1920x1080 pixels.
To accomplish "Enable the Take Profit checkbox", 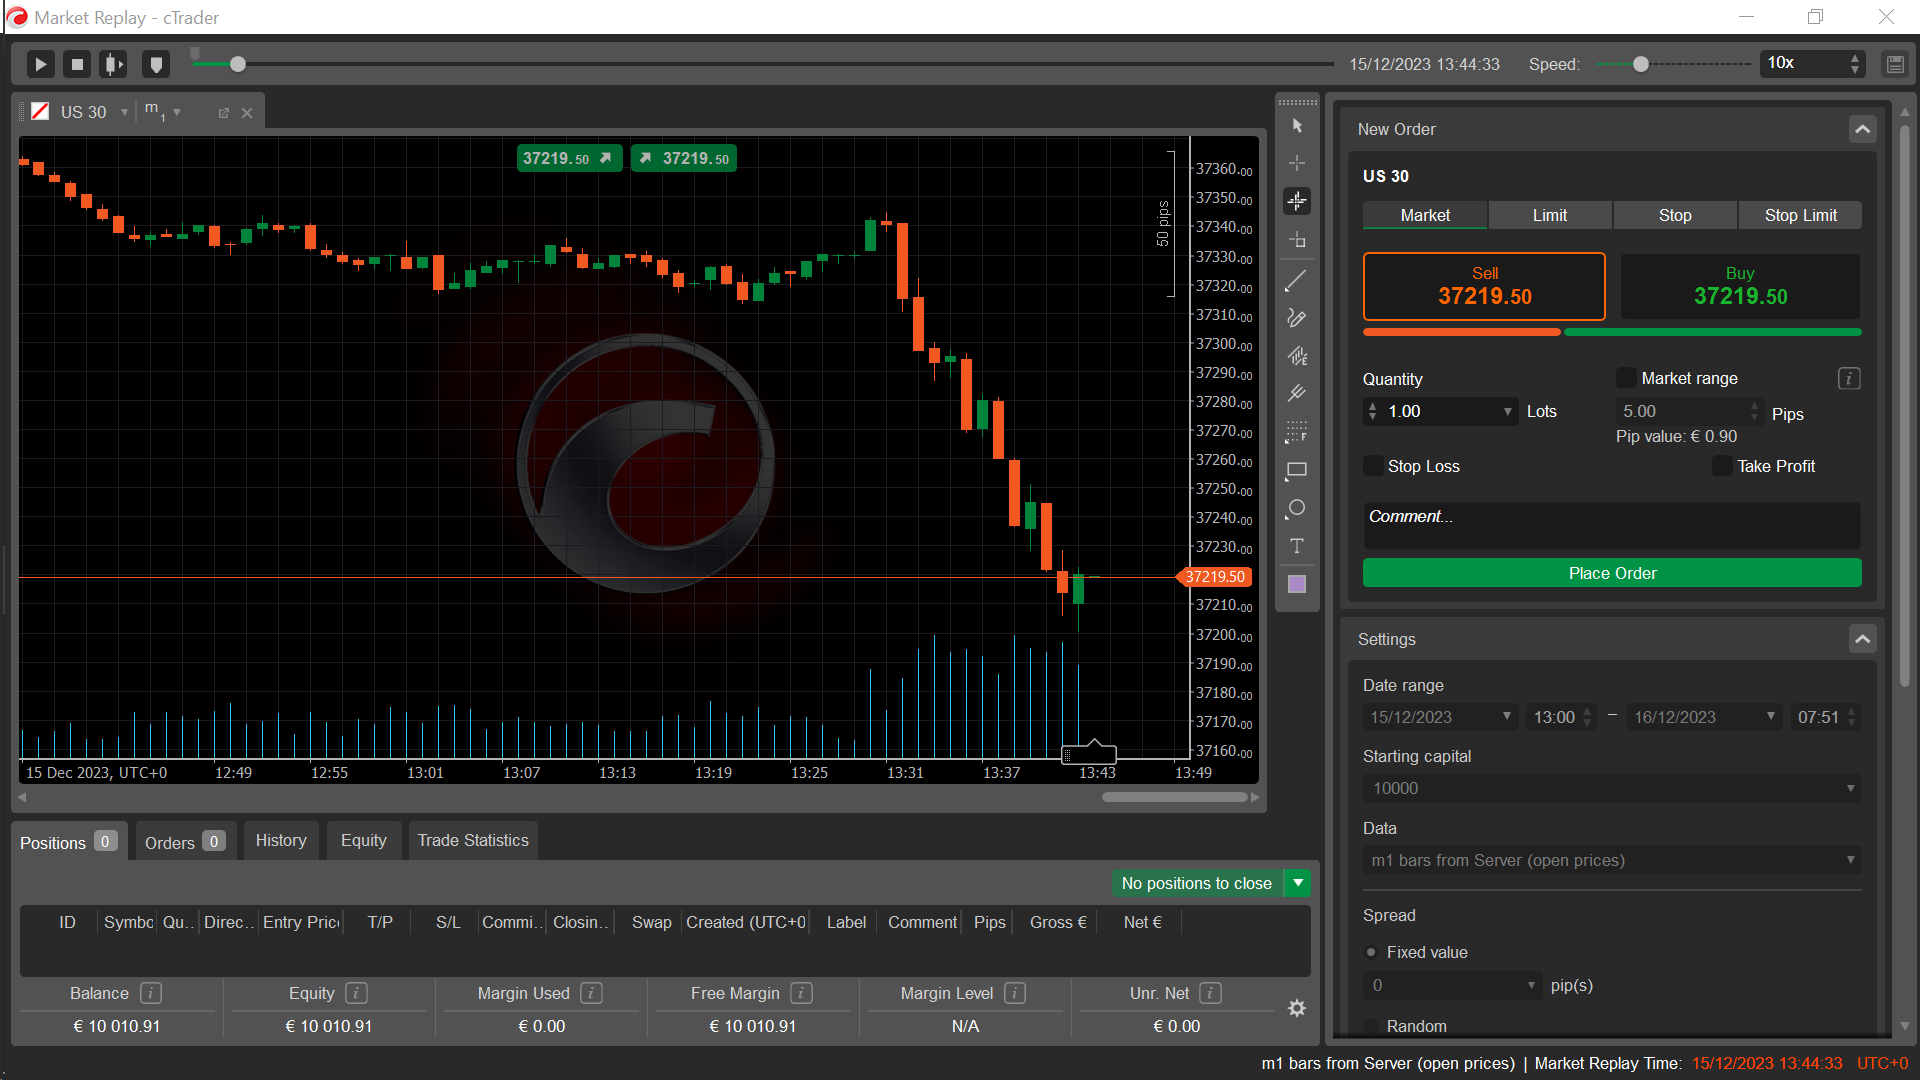I will [x=1722, y=466].
